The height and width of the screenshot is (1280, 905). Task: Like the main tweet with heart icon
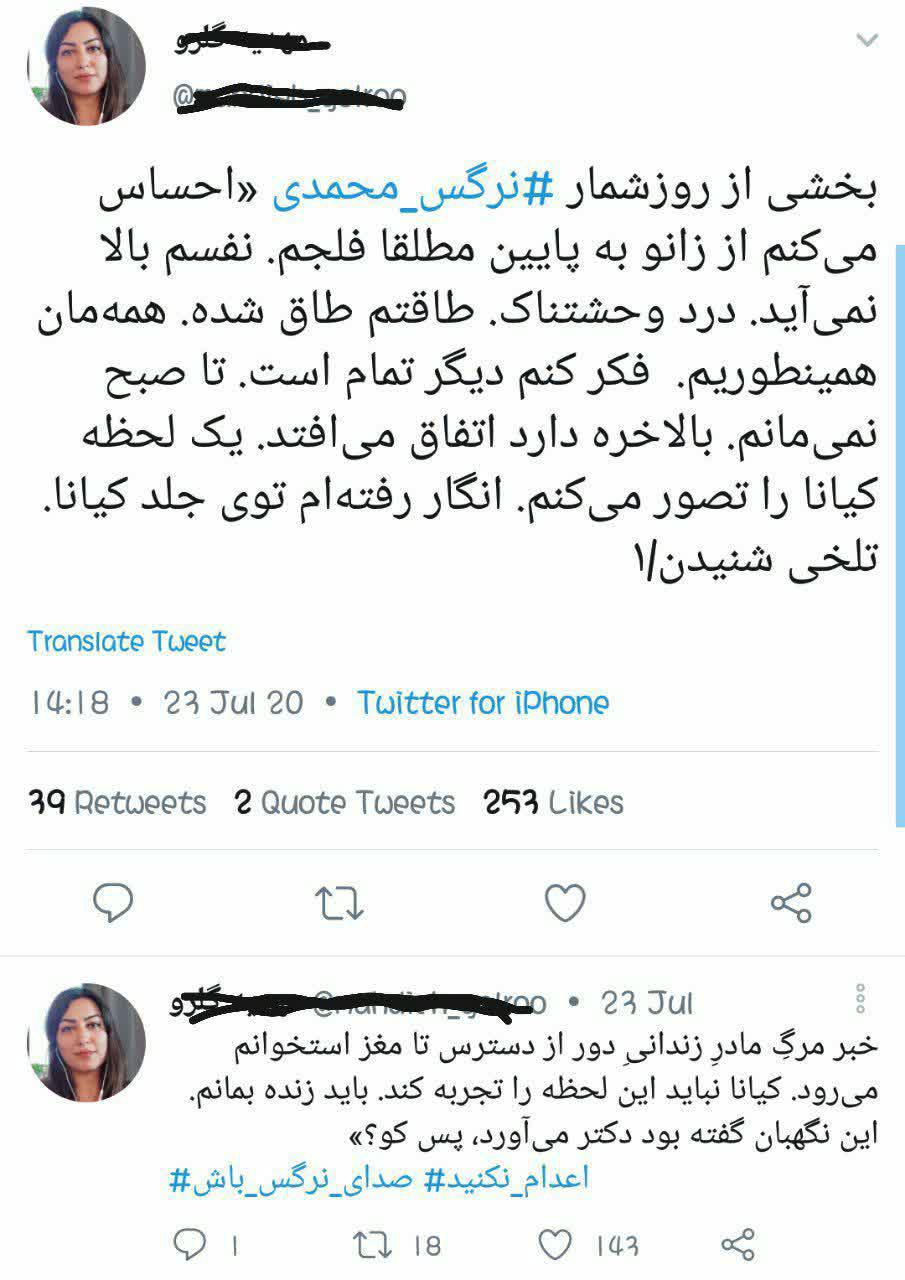pyautogui.click(x=565, y=904)
